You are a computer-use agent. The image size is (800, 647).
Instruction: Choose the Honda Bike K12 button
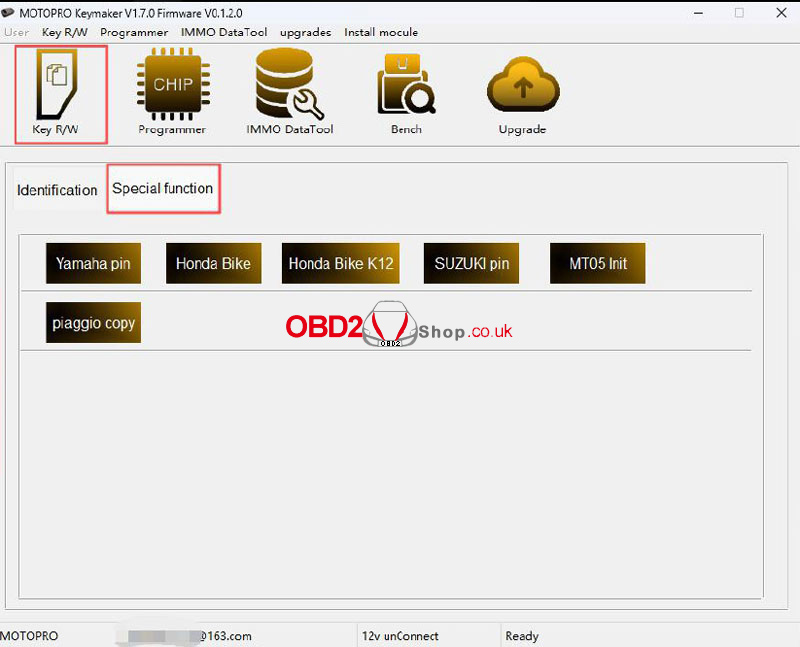coord(340,263)
